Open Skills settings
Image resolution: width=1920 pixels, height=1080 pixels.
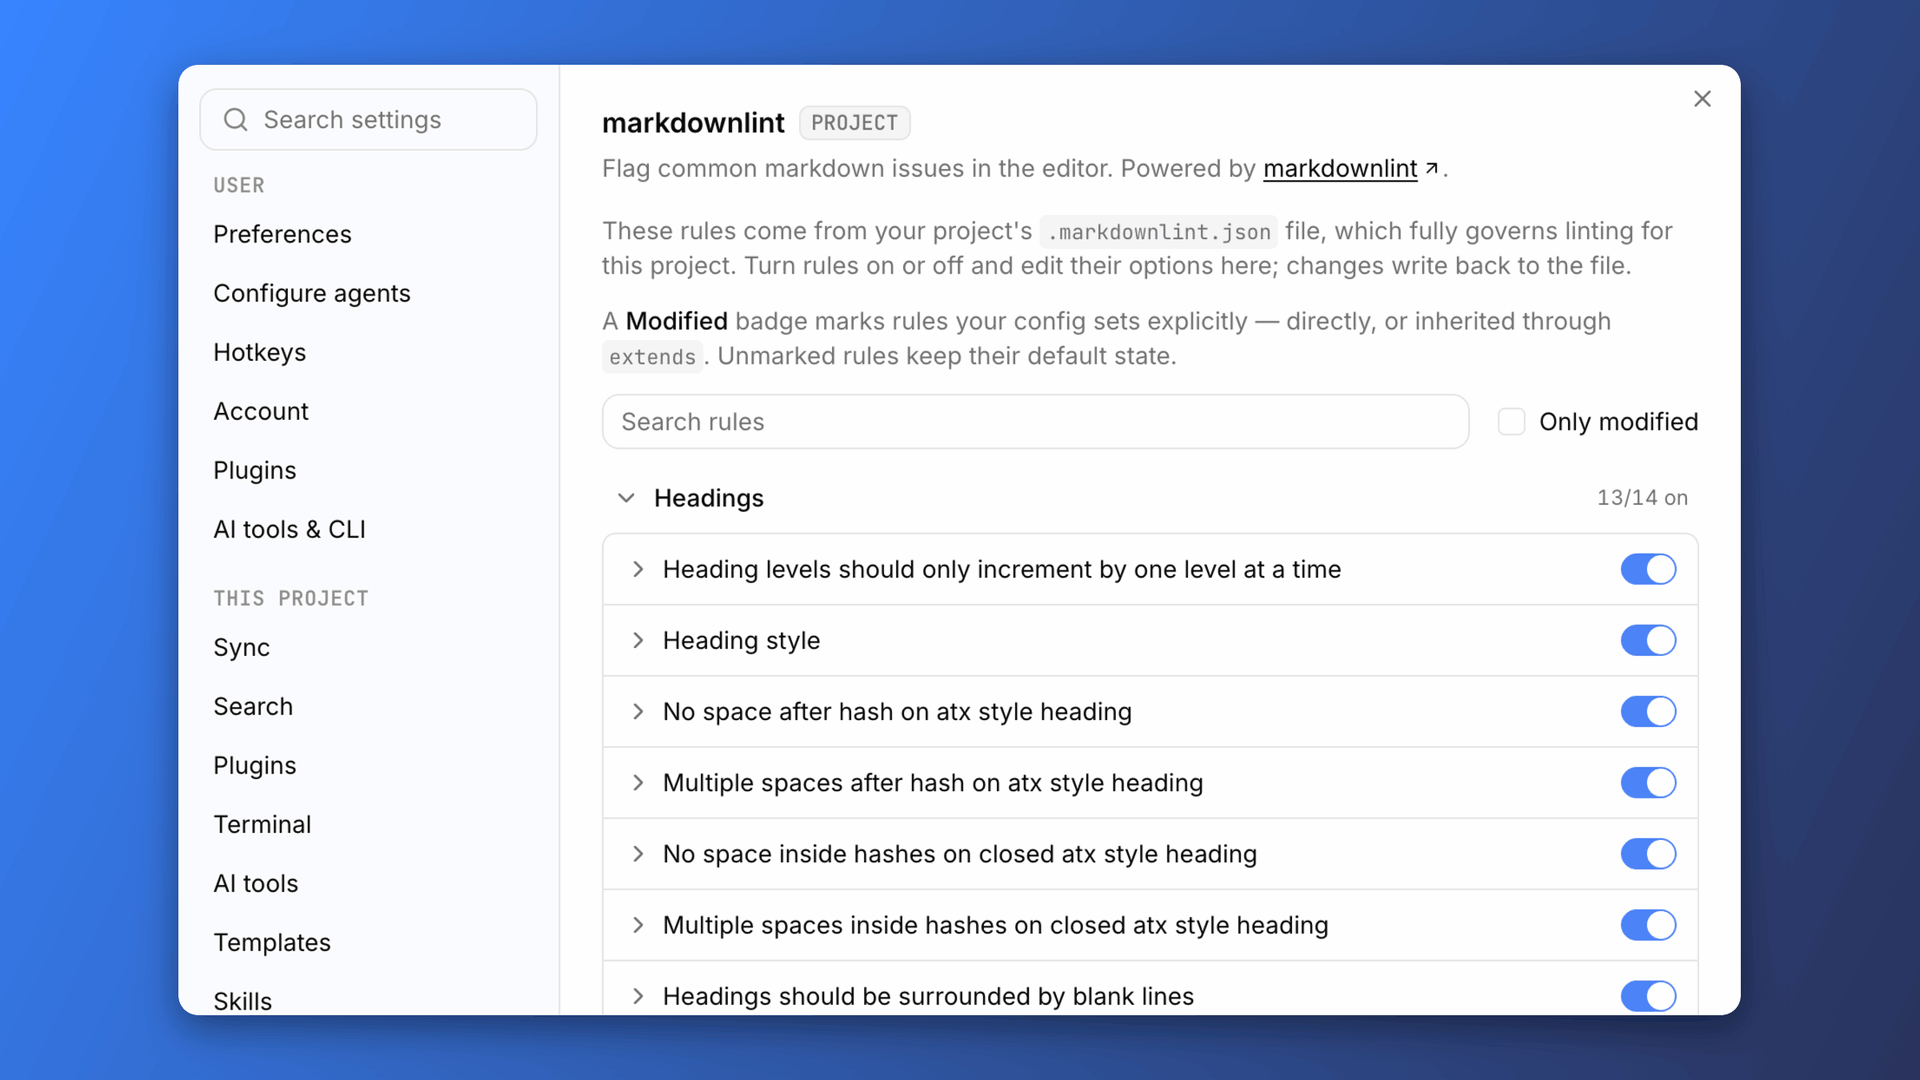coord(242,1000)
